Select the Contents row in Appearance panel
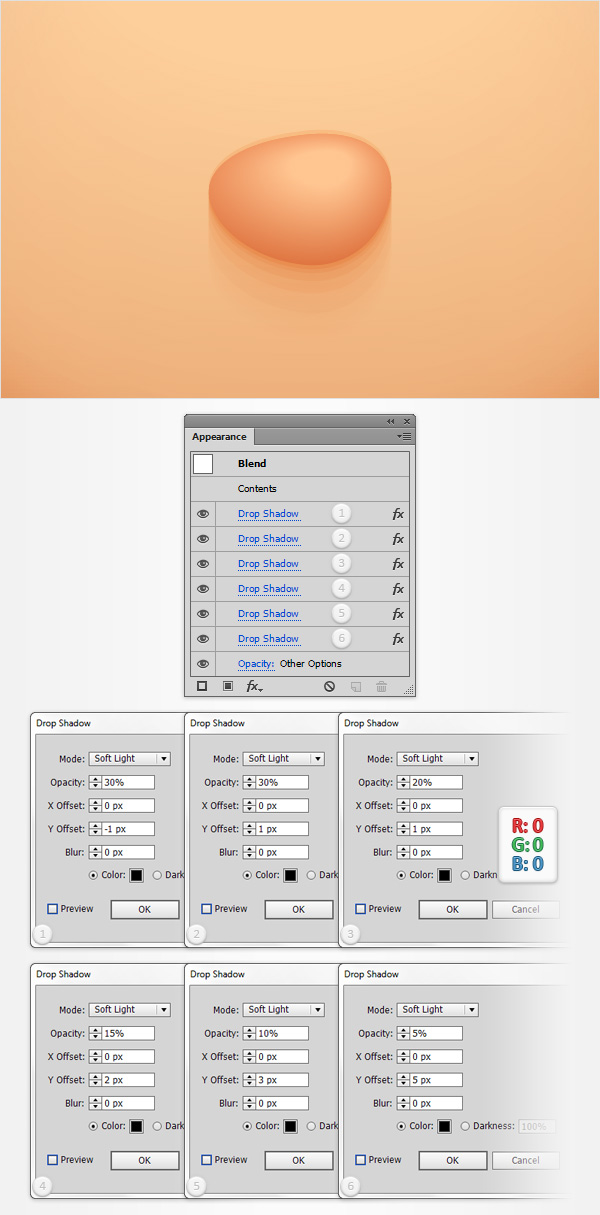The width and height of the screenshot is (600, 1215). click(x=300, y=489)
